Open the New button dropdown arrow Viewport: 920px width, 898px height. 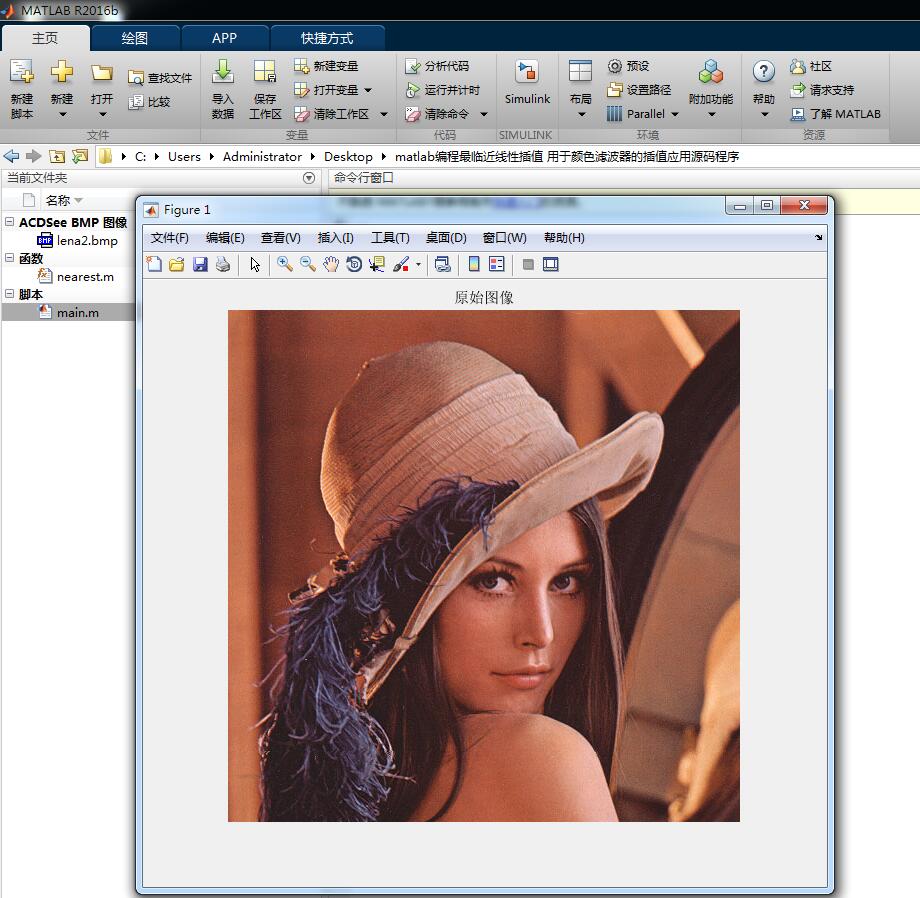(x=62, y=114)
